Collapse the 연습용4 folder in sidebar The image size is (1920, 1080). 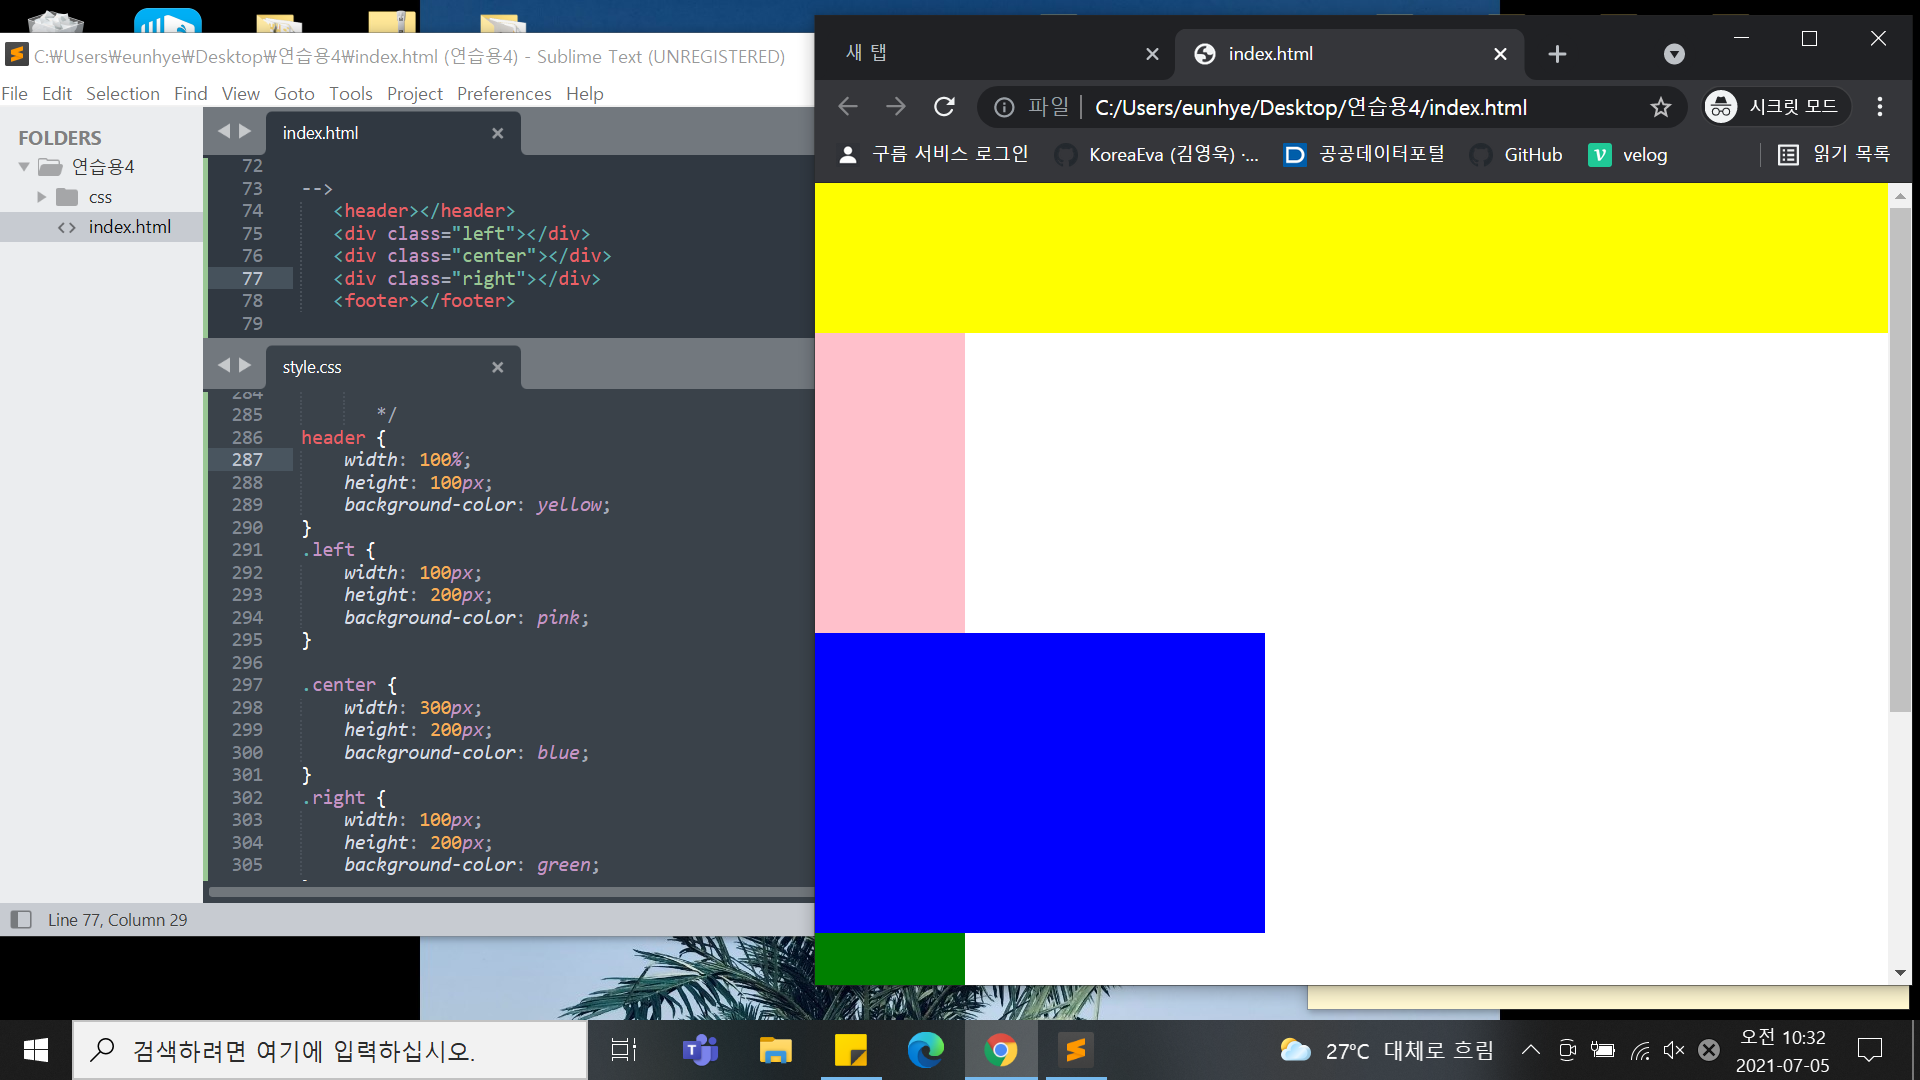coord(24,167)
